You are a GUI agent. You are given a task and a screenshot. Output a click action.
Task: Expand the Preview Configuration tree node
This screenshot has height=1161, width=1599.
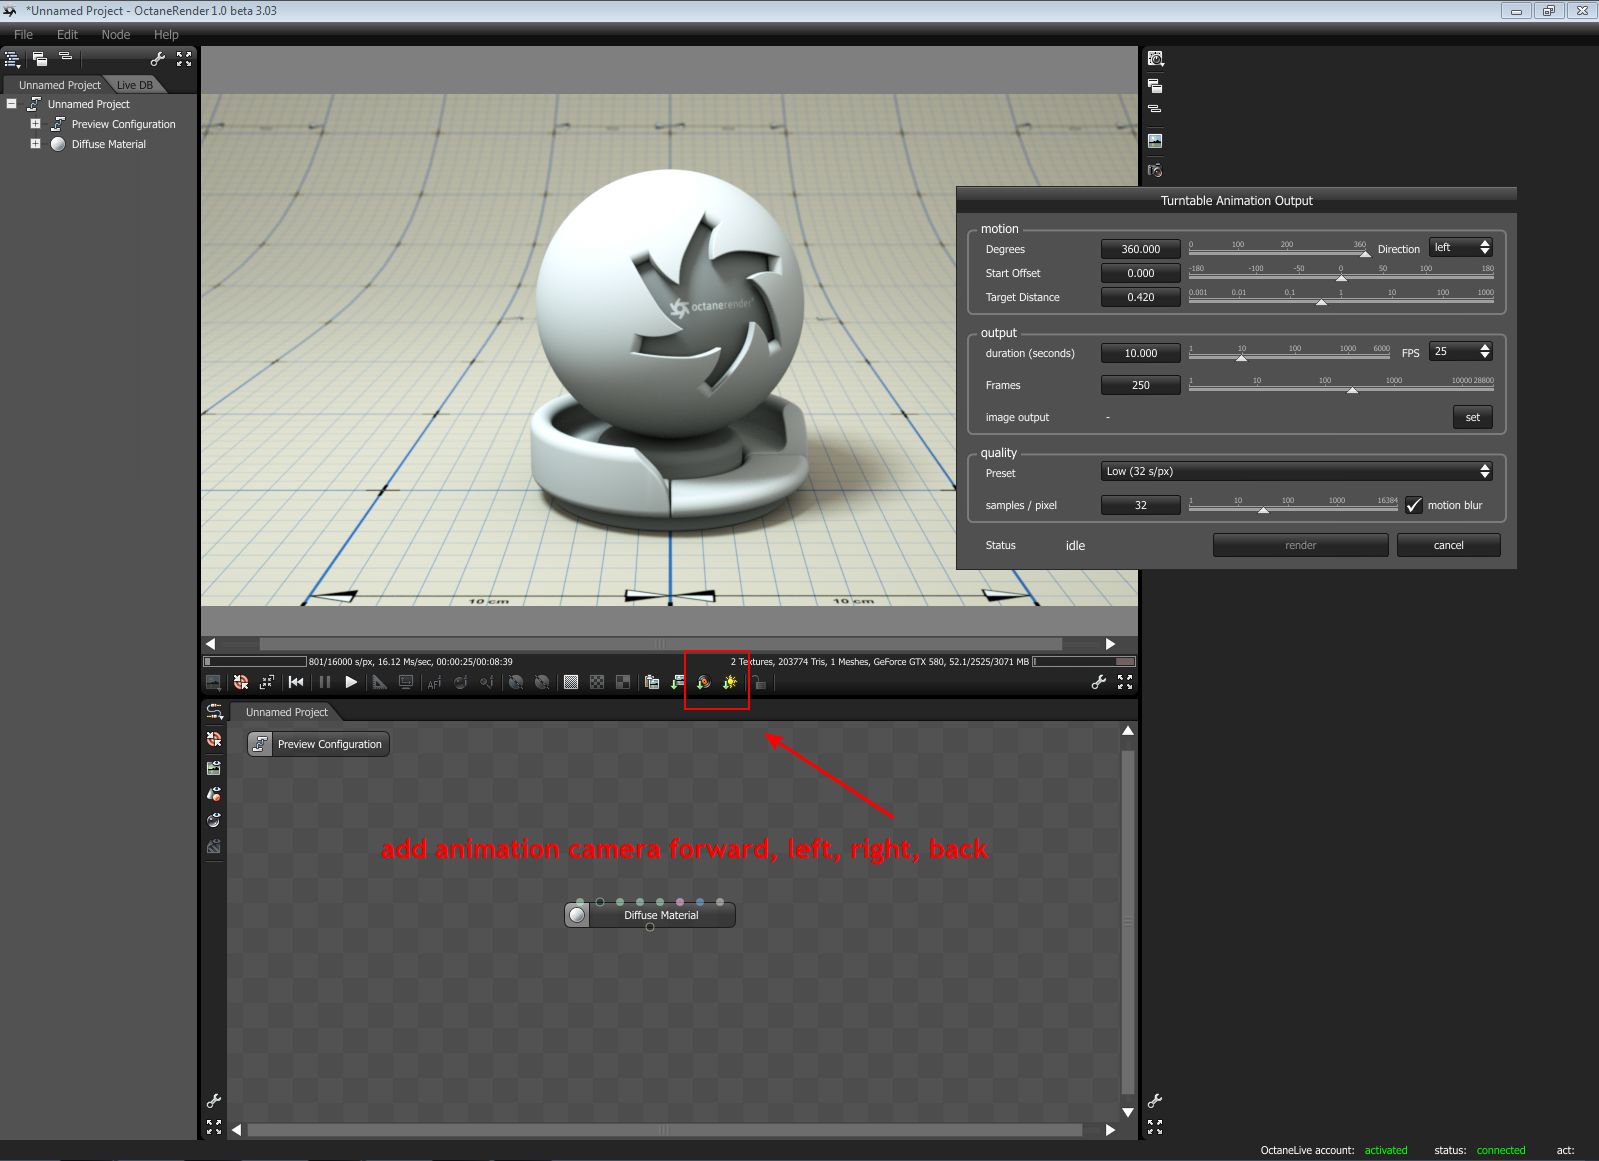35,124
